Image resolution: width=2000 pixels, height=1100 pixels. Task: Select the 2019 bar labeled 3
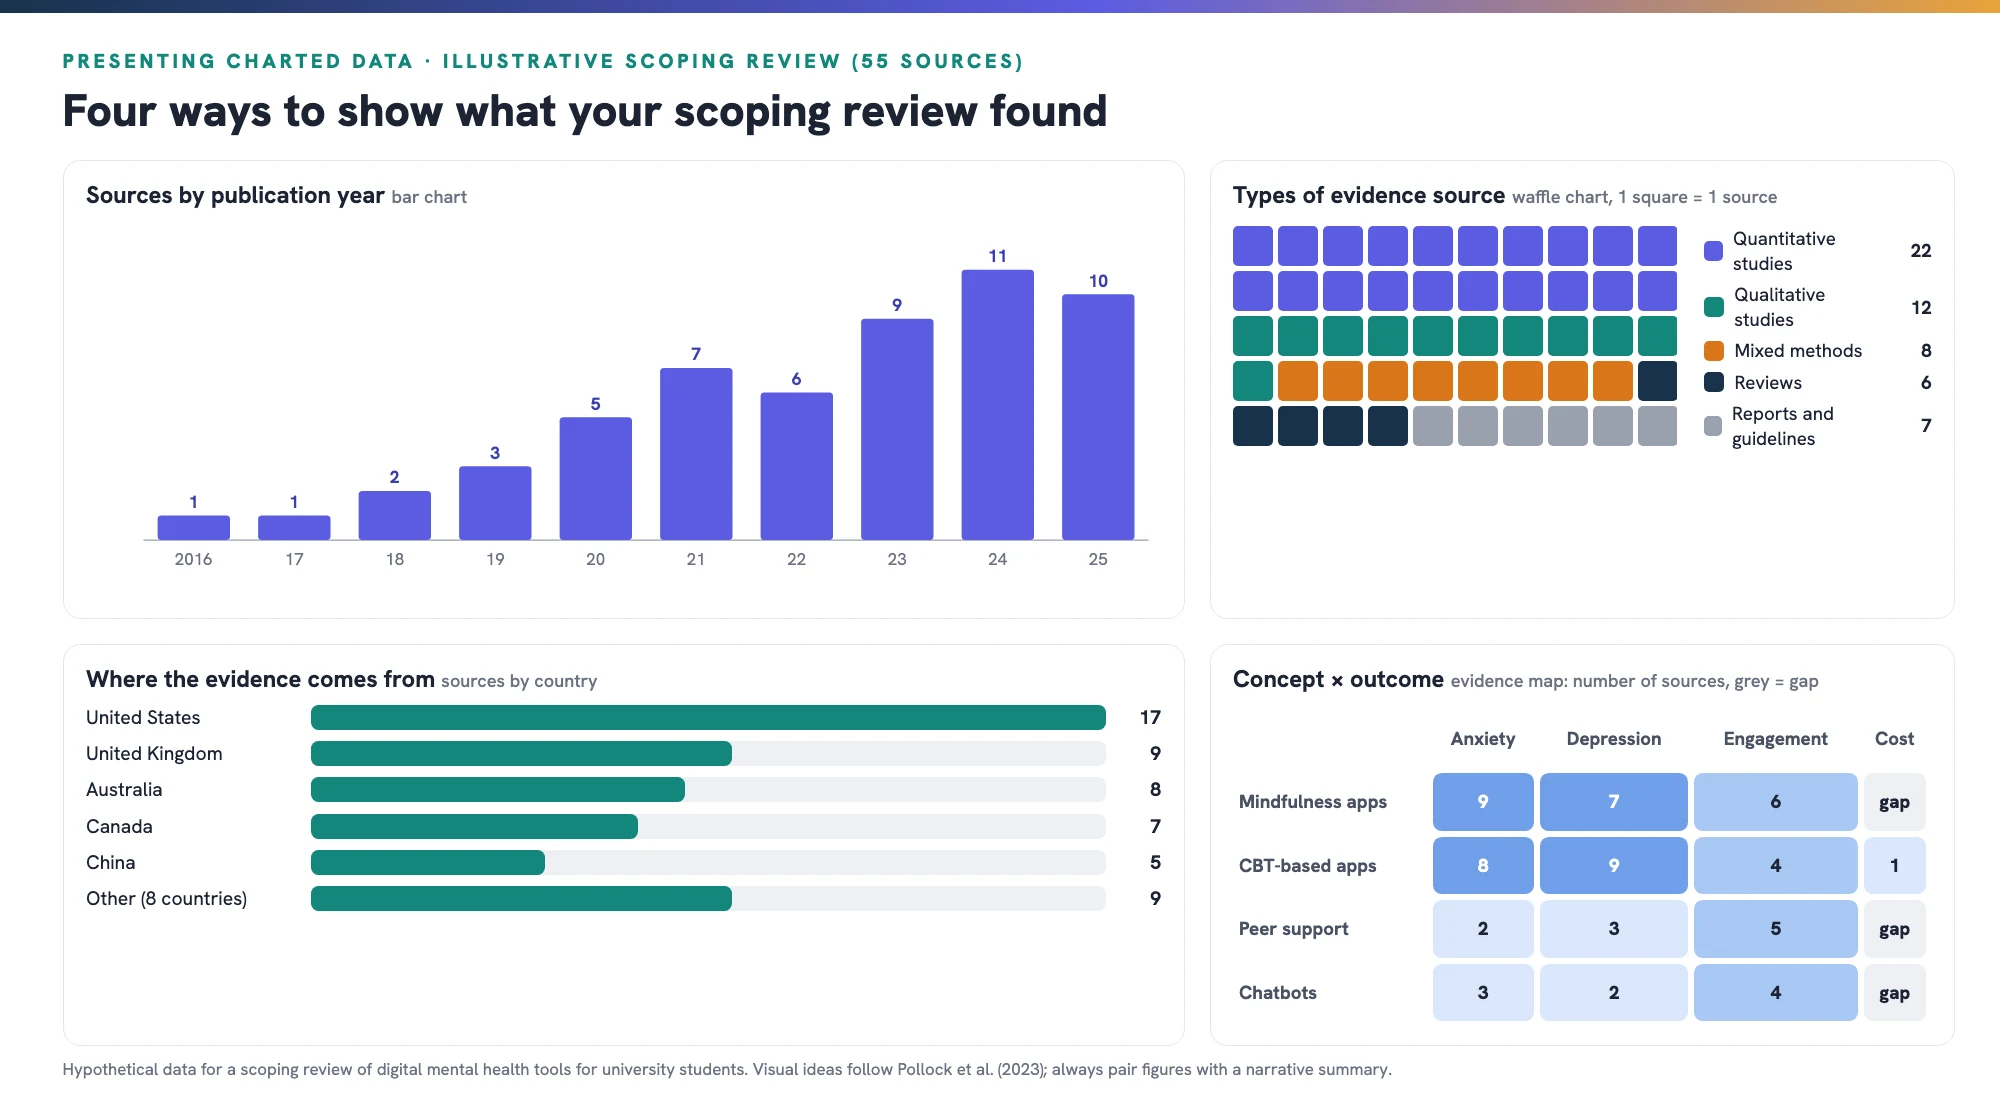click(495, 503)
